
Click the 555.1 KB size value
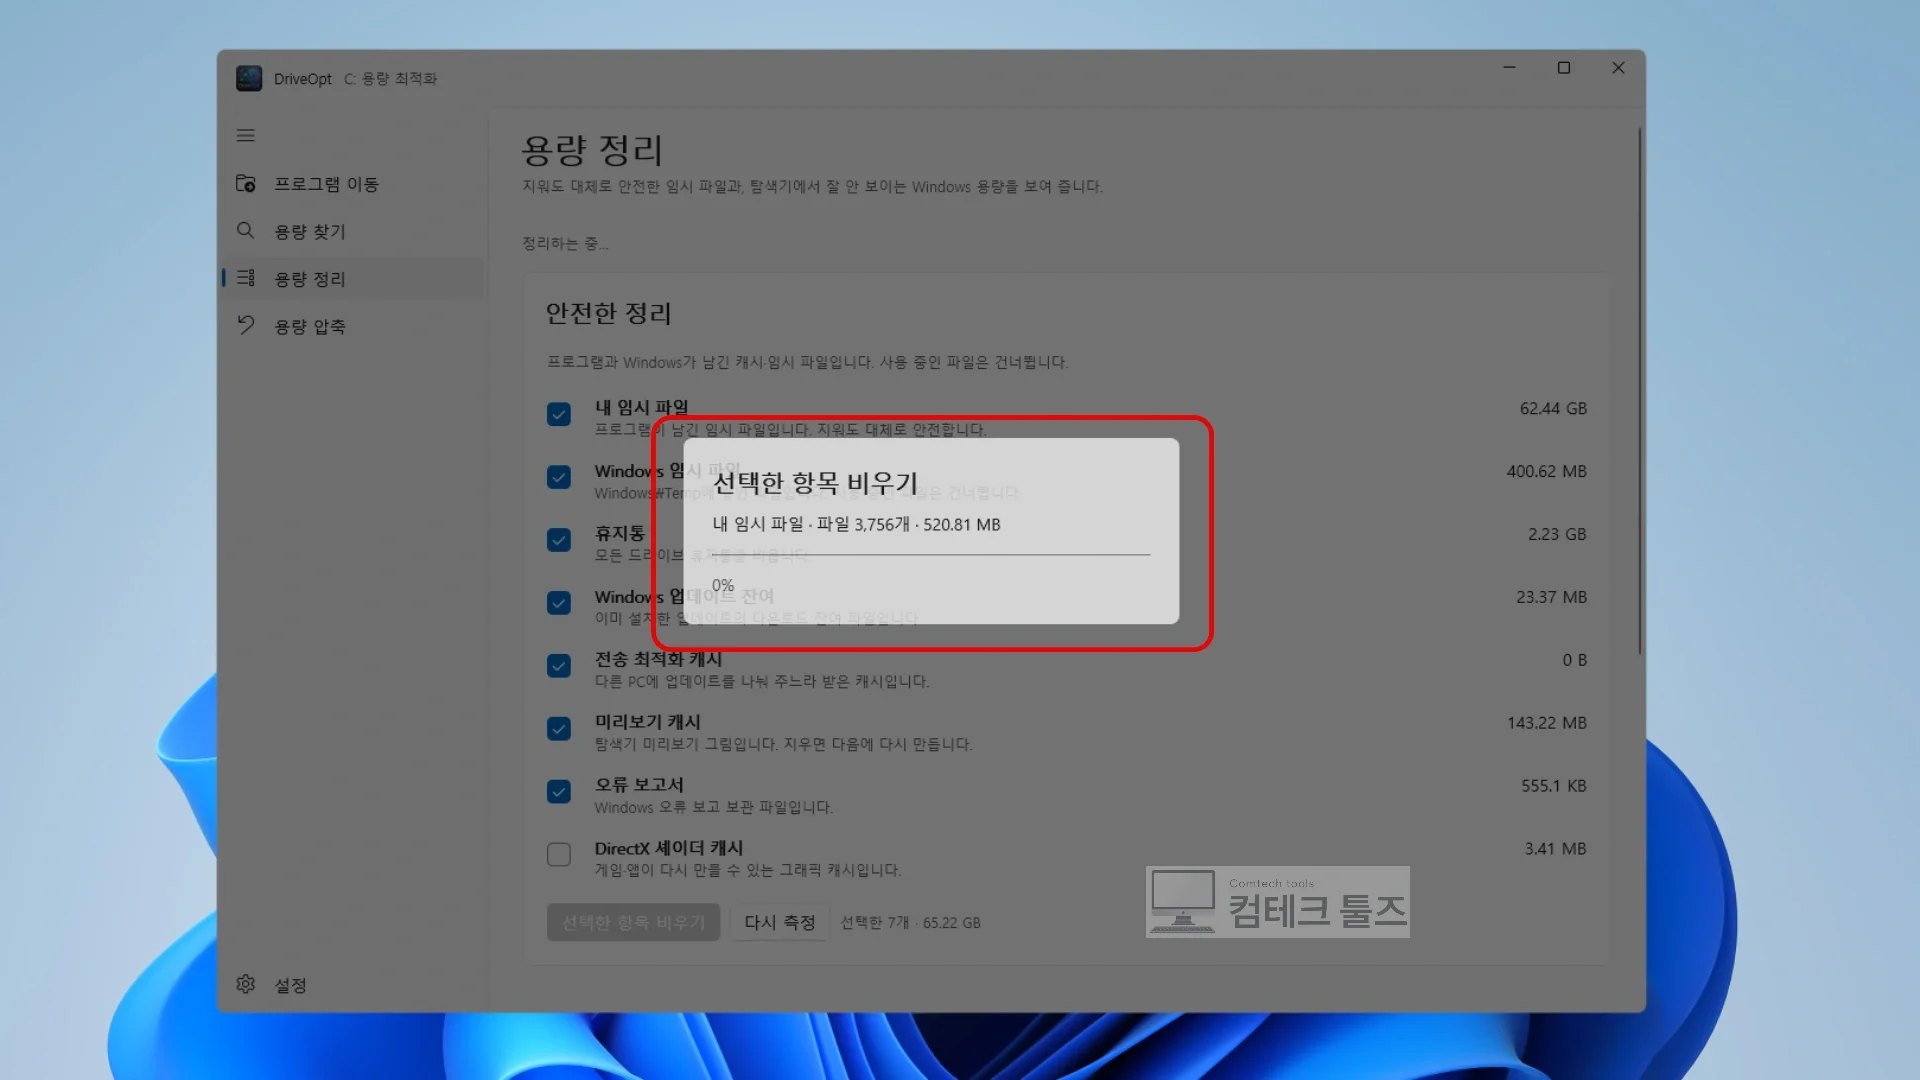[x=1554, y=786]
